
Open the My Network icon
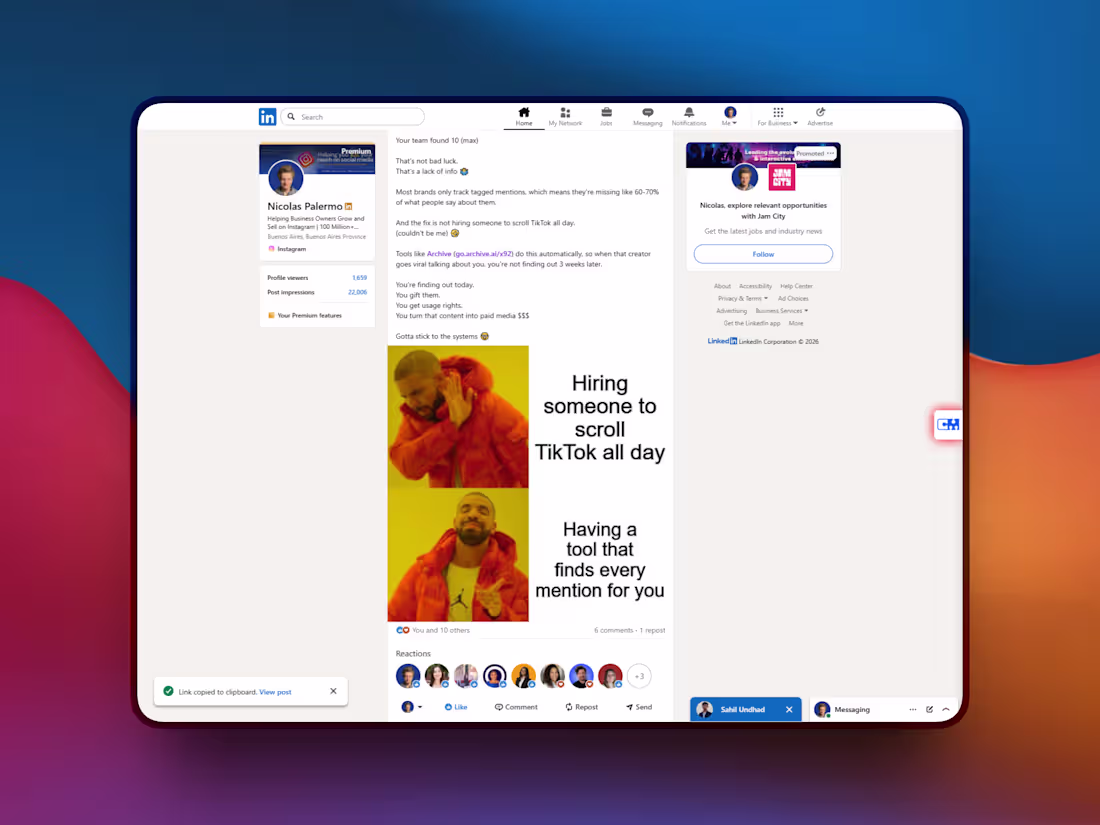click(565, 112)
